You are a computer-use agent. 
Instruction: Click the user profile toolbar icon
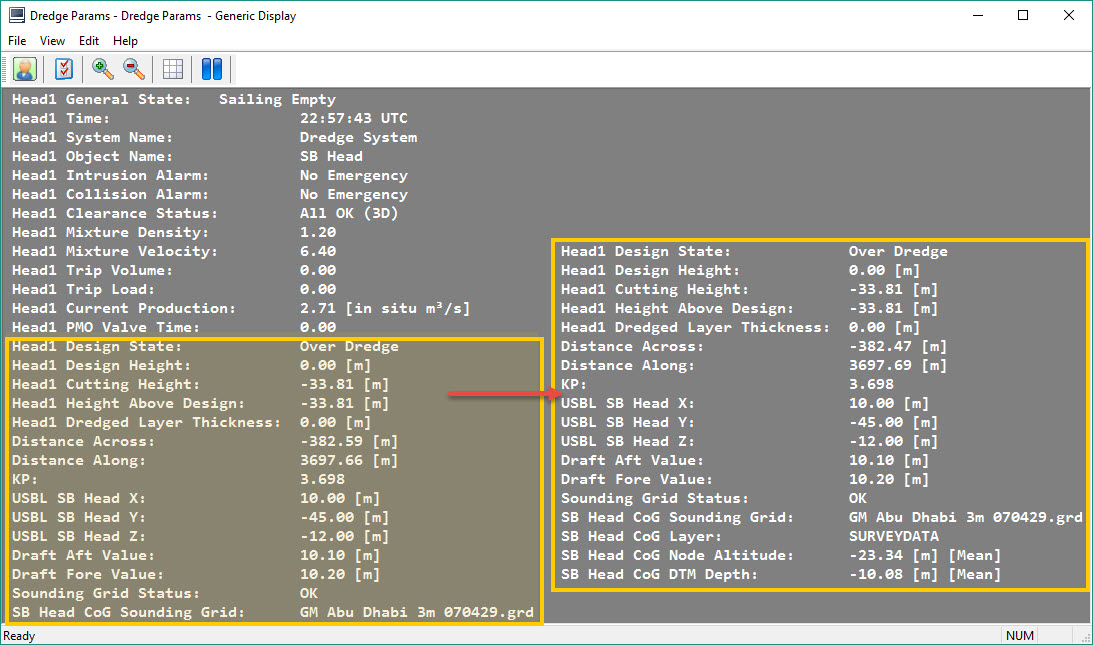click(25, 69)
